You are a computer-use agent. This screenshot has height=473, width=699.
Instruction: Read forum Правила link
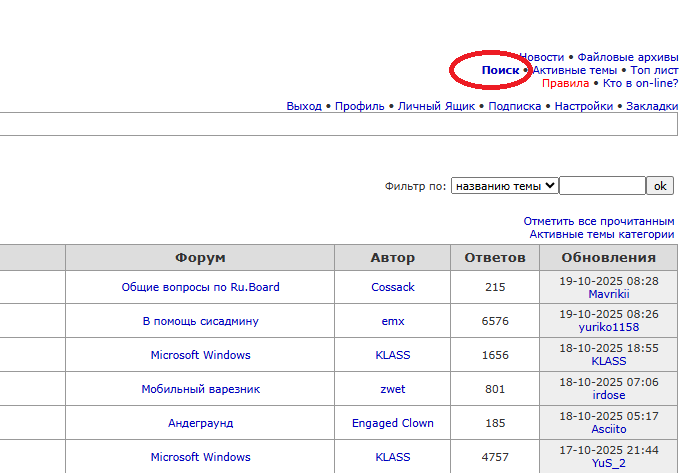[x=565, y=83]
